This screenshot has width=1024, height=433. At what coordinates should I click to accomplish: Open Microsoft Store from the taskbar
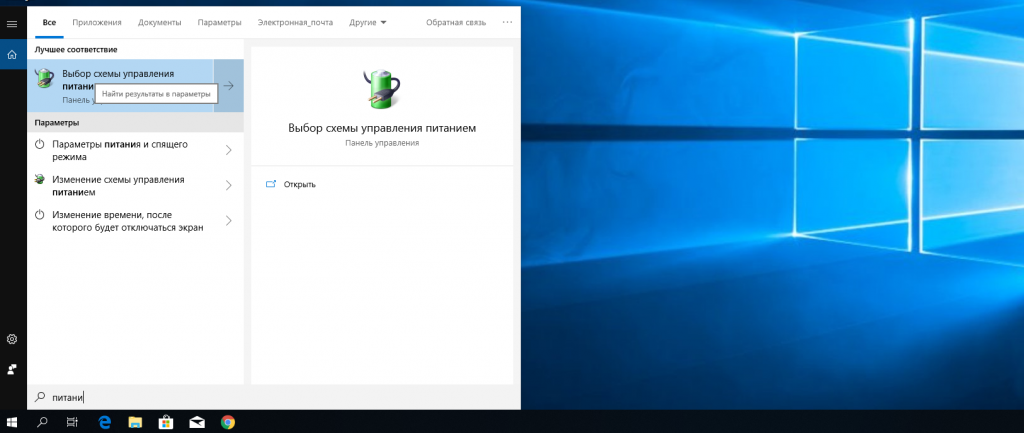166,422
